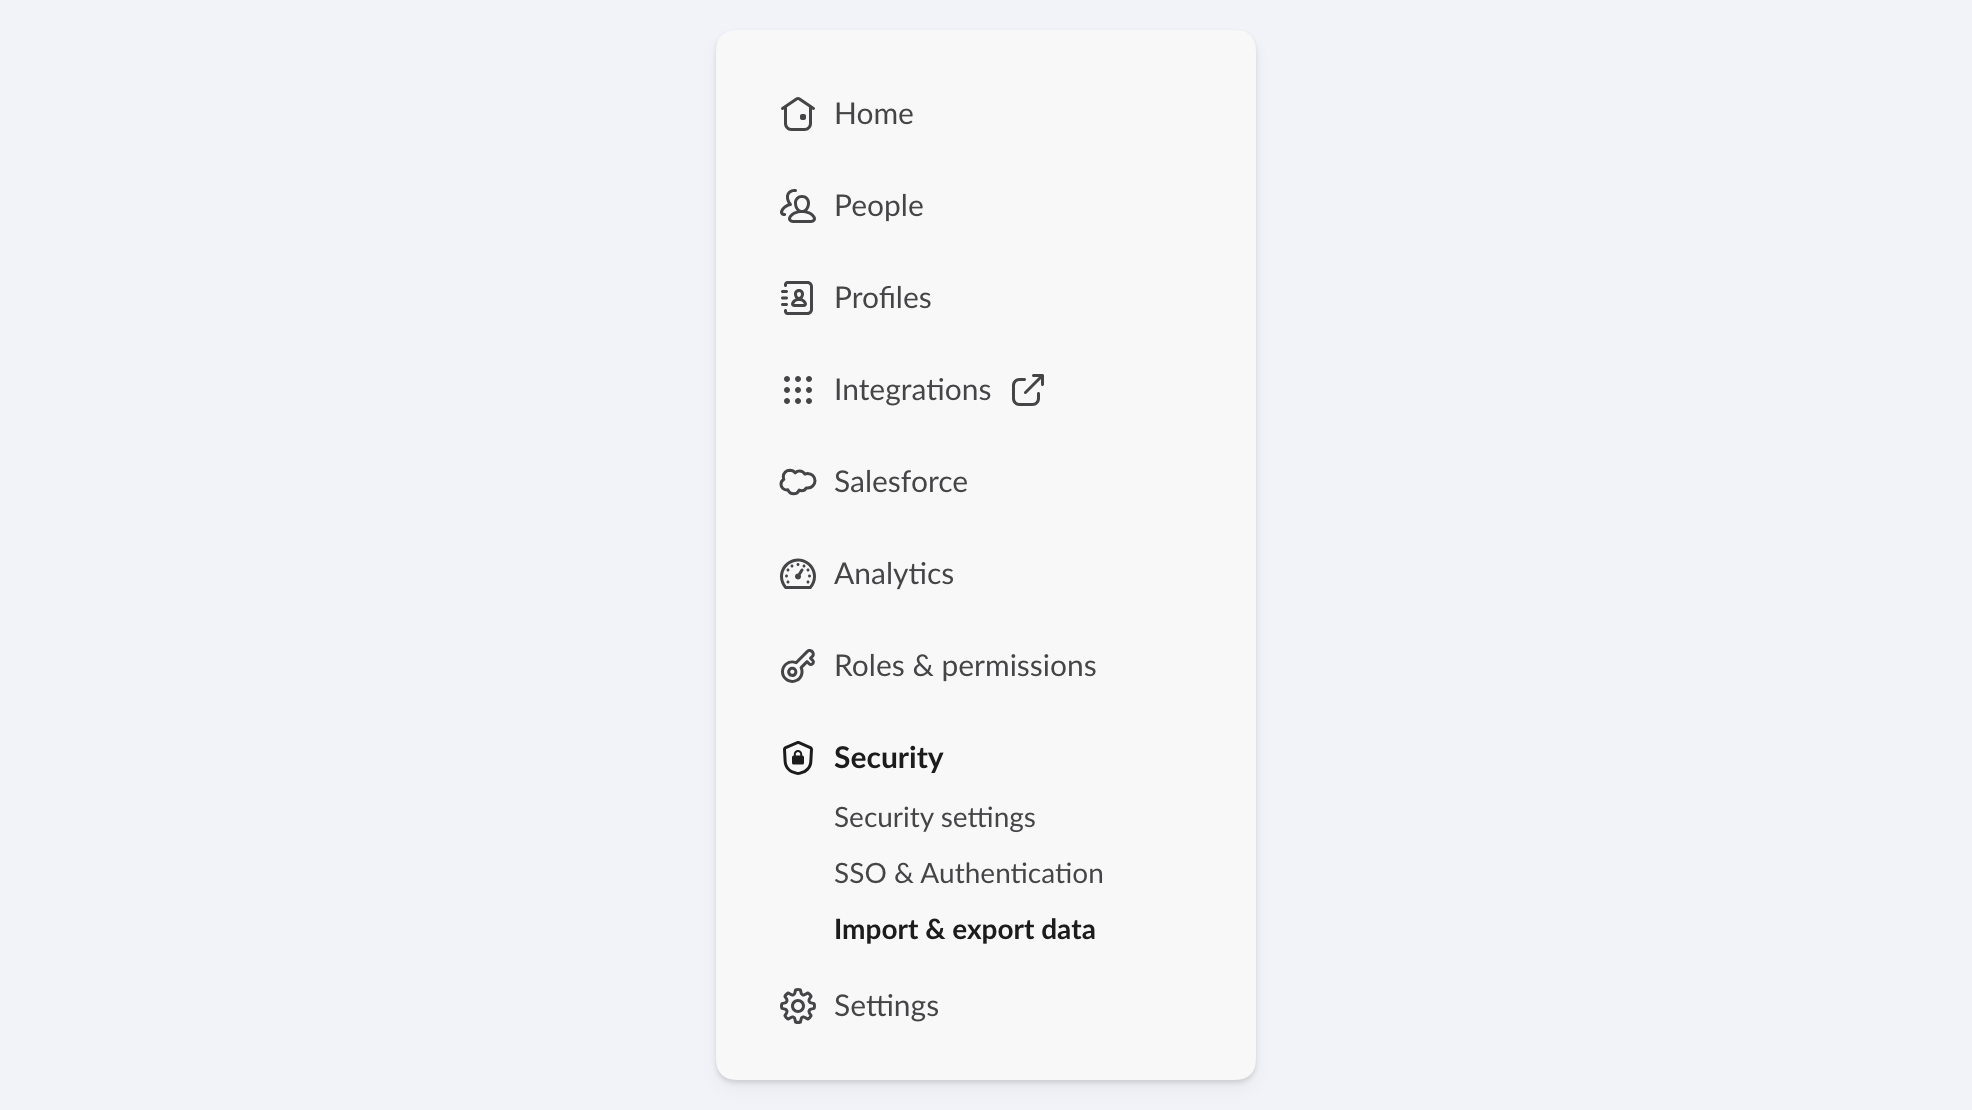Screen dimensions: 1972x1110
Task: Click the People icon in sidebar
Action: (x=797, y=206)
